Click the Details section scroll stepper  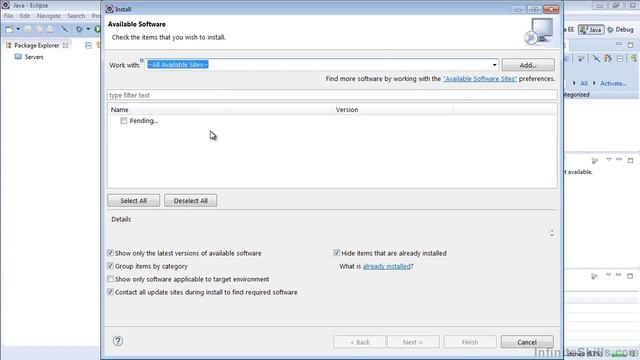pyautogui.click(x=552, y=233)
